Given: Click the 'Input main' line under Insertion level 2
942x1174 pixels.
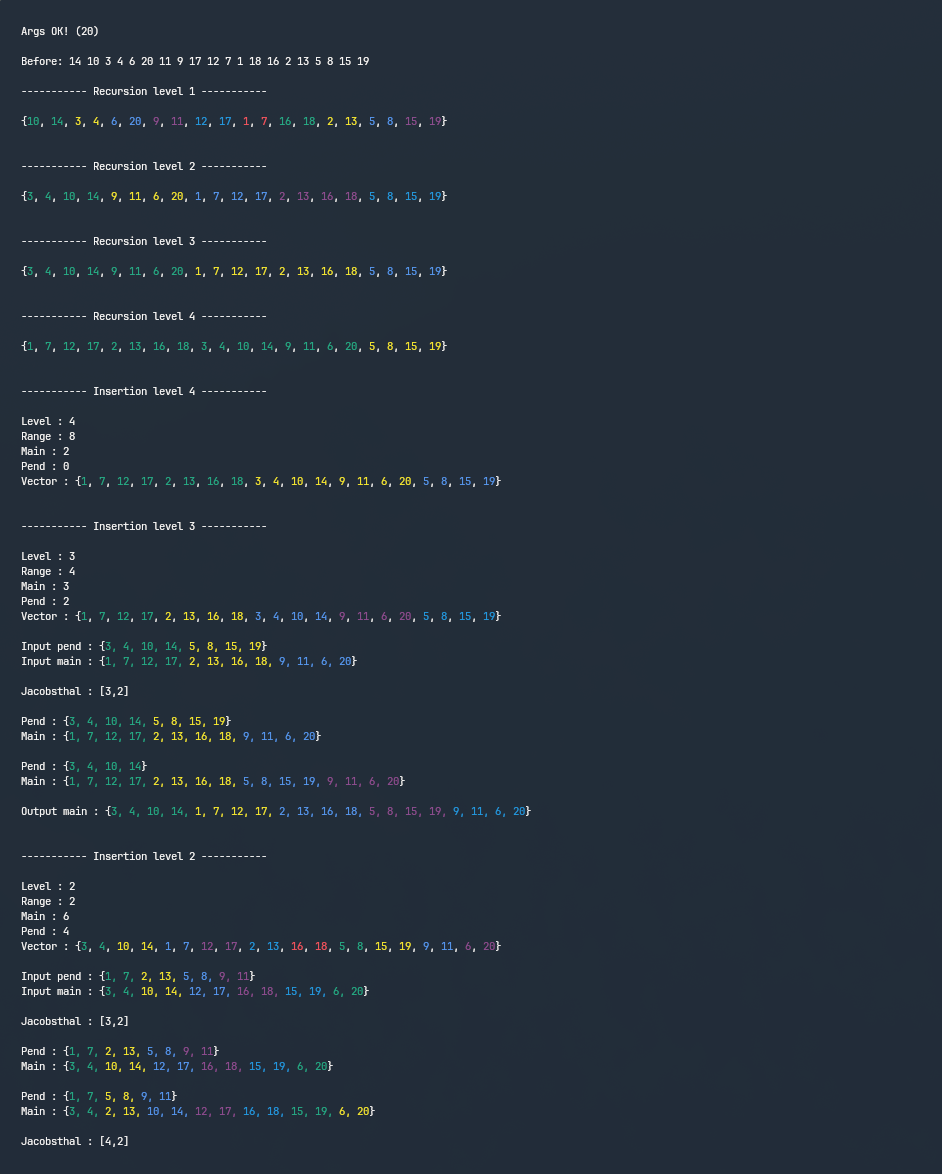Looking at the screenshot, I should point(195,991).
